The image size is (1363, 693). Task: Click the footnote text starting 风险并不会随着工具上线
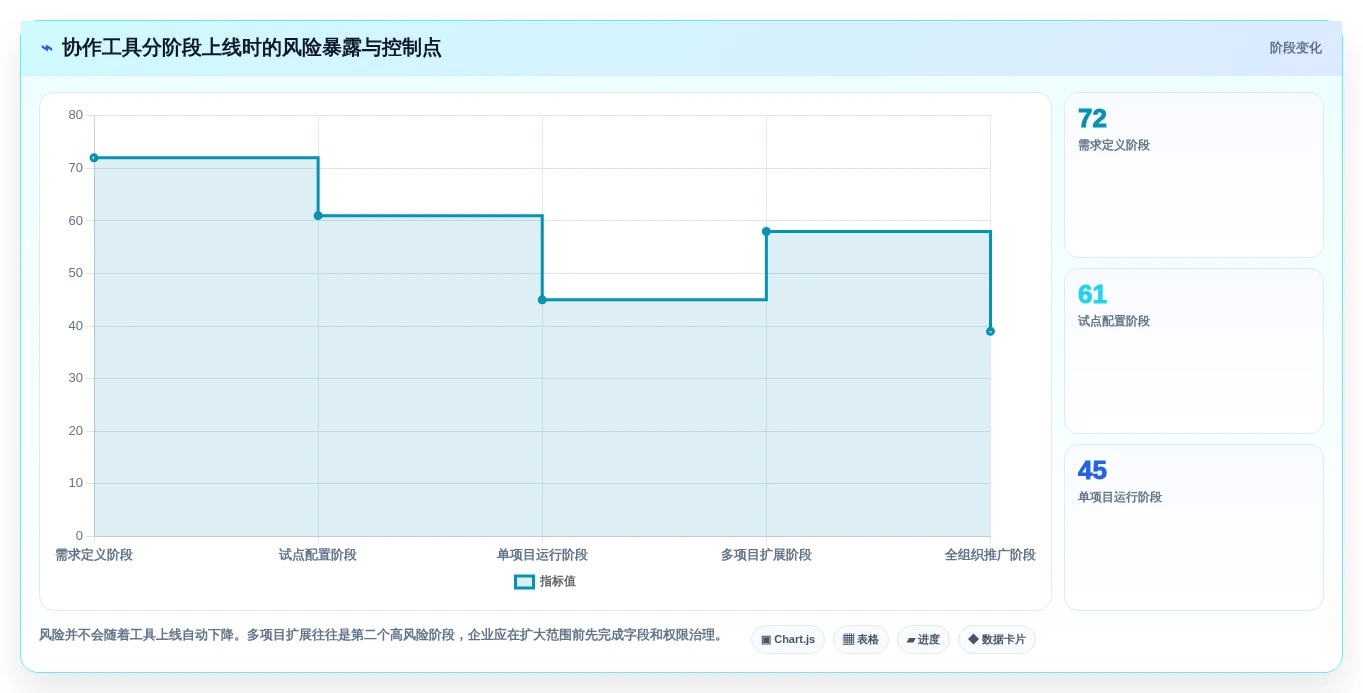point(383,635)
